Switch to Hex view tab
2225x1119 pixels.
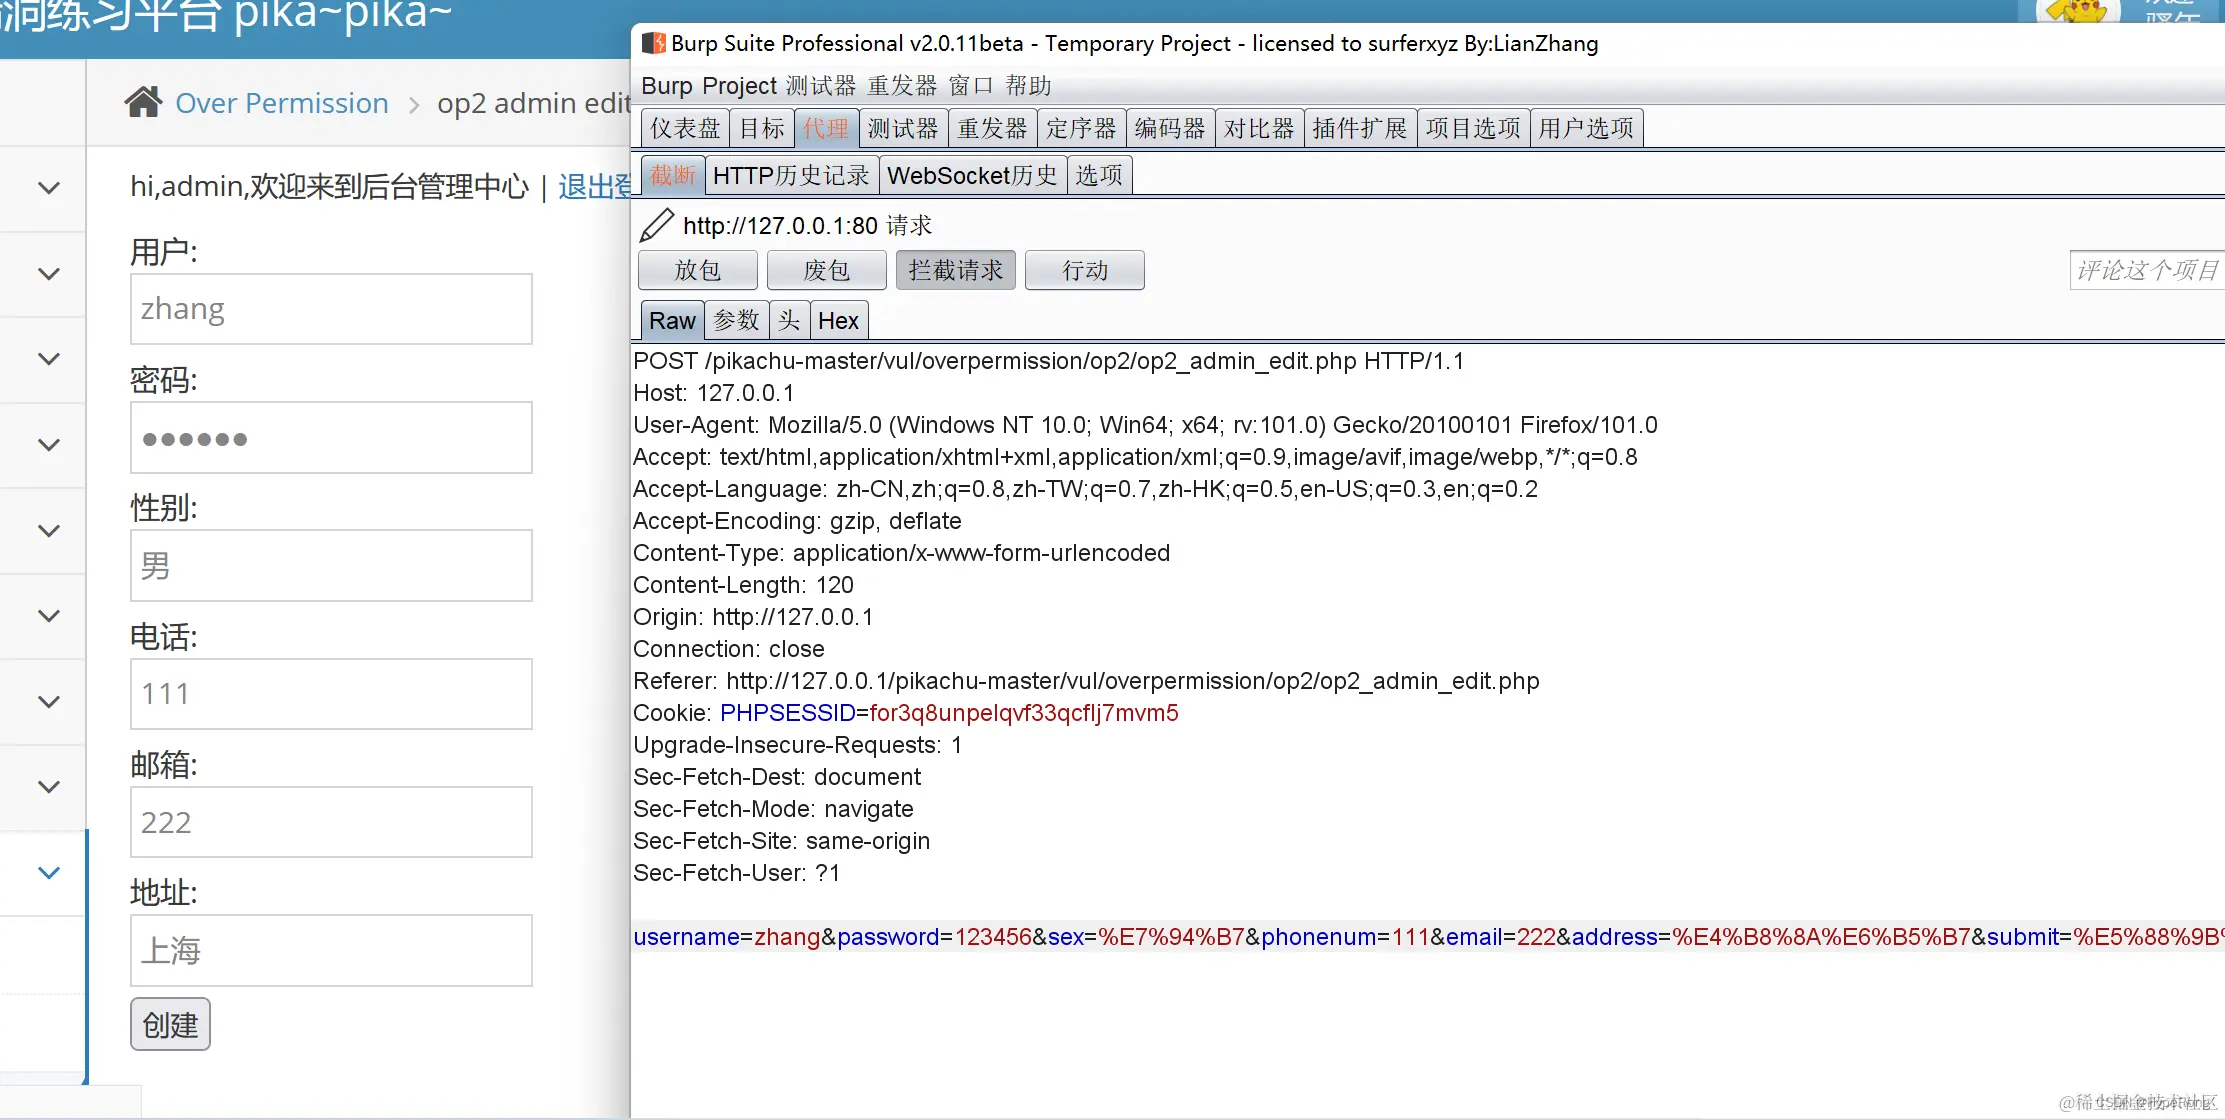tap(837, 321)
